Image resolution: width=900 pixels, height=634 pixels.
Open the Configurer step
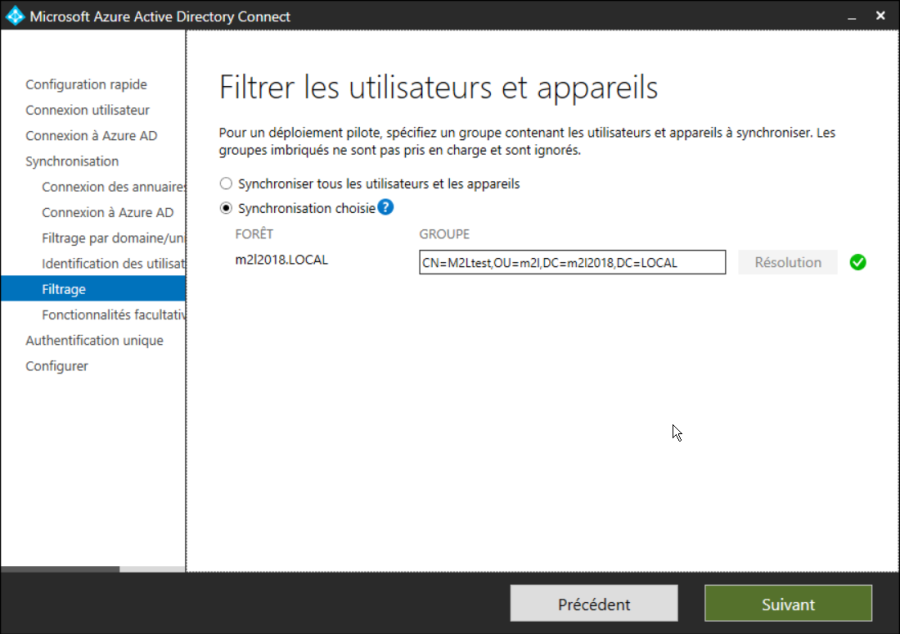(57, 366)
